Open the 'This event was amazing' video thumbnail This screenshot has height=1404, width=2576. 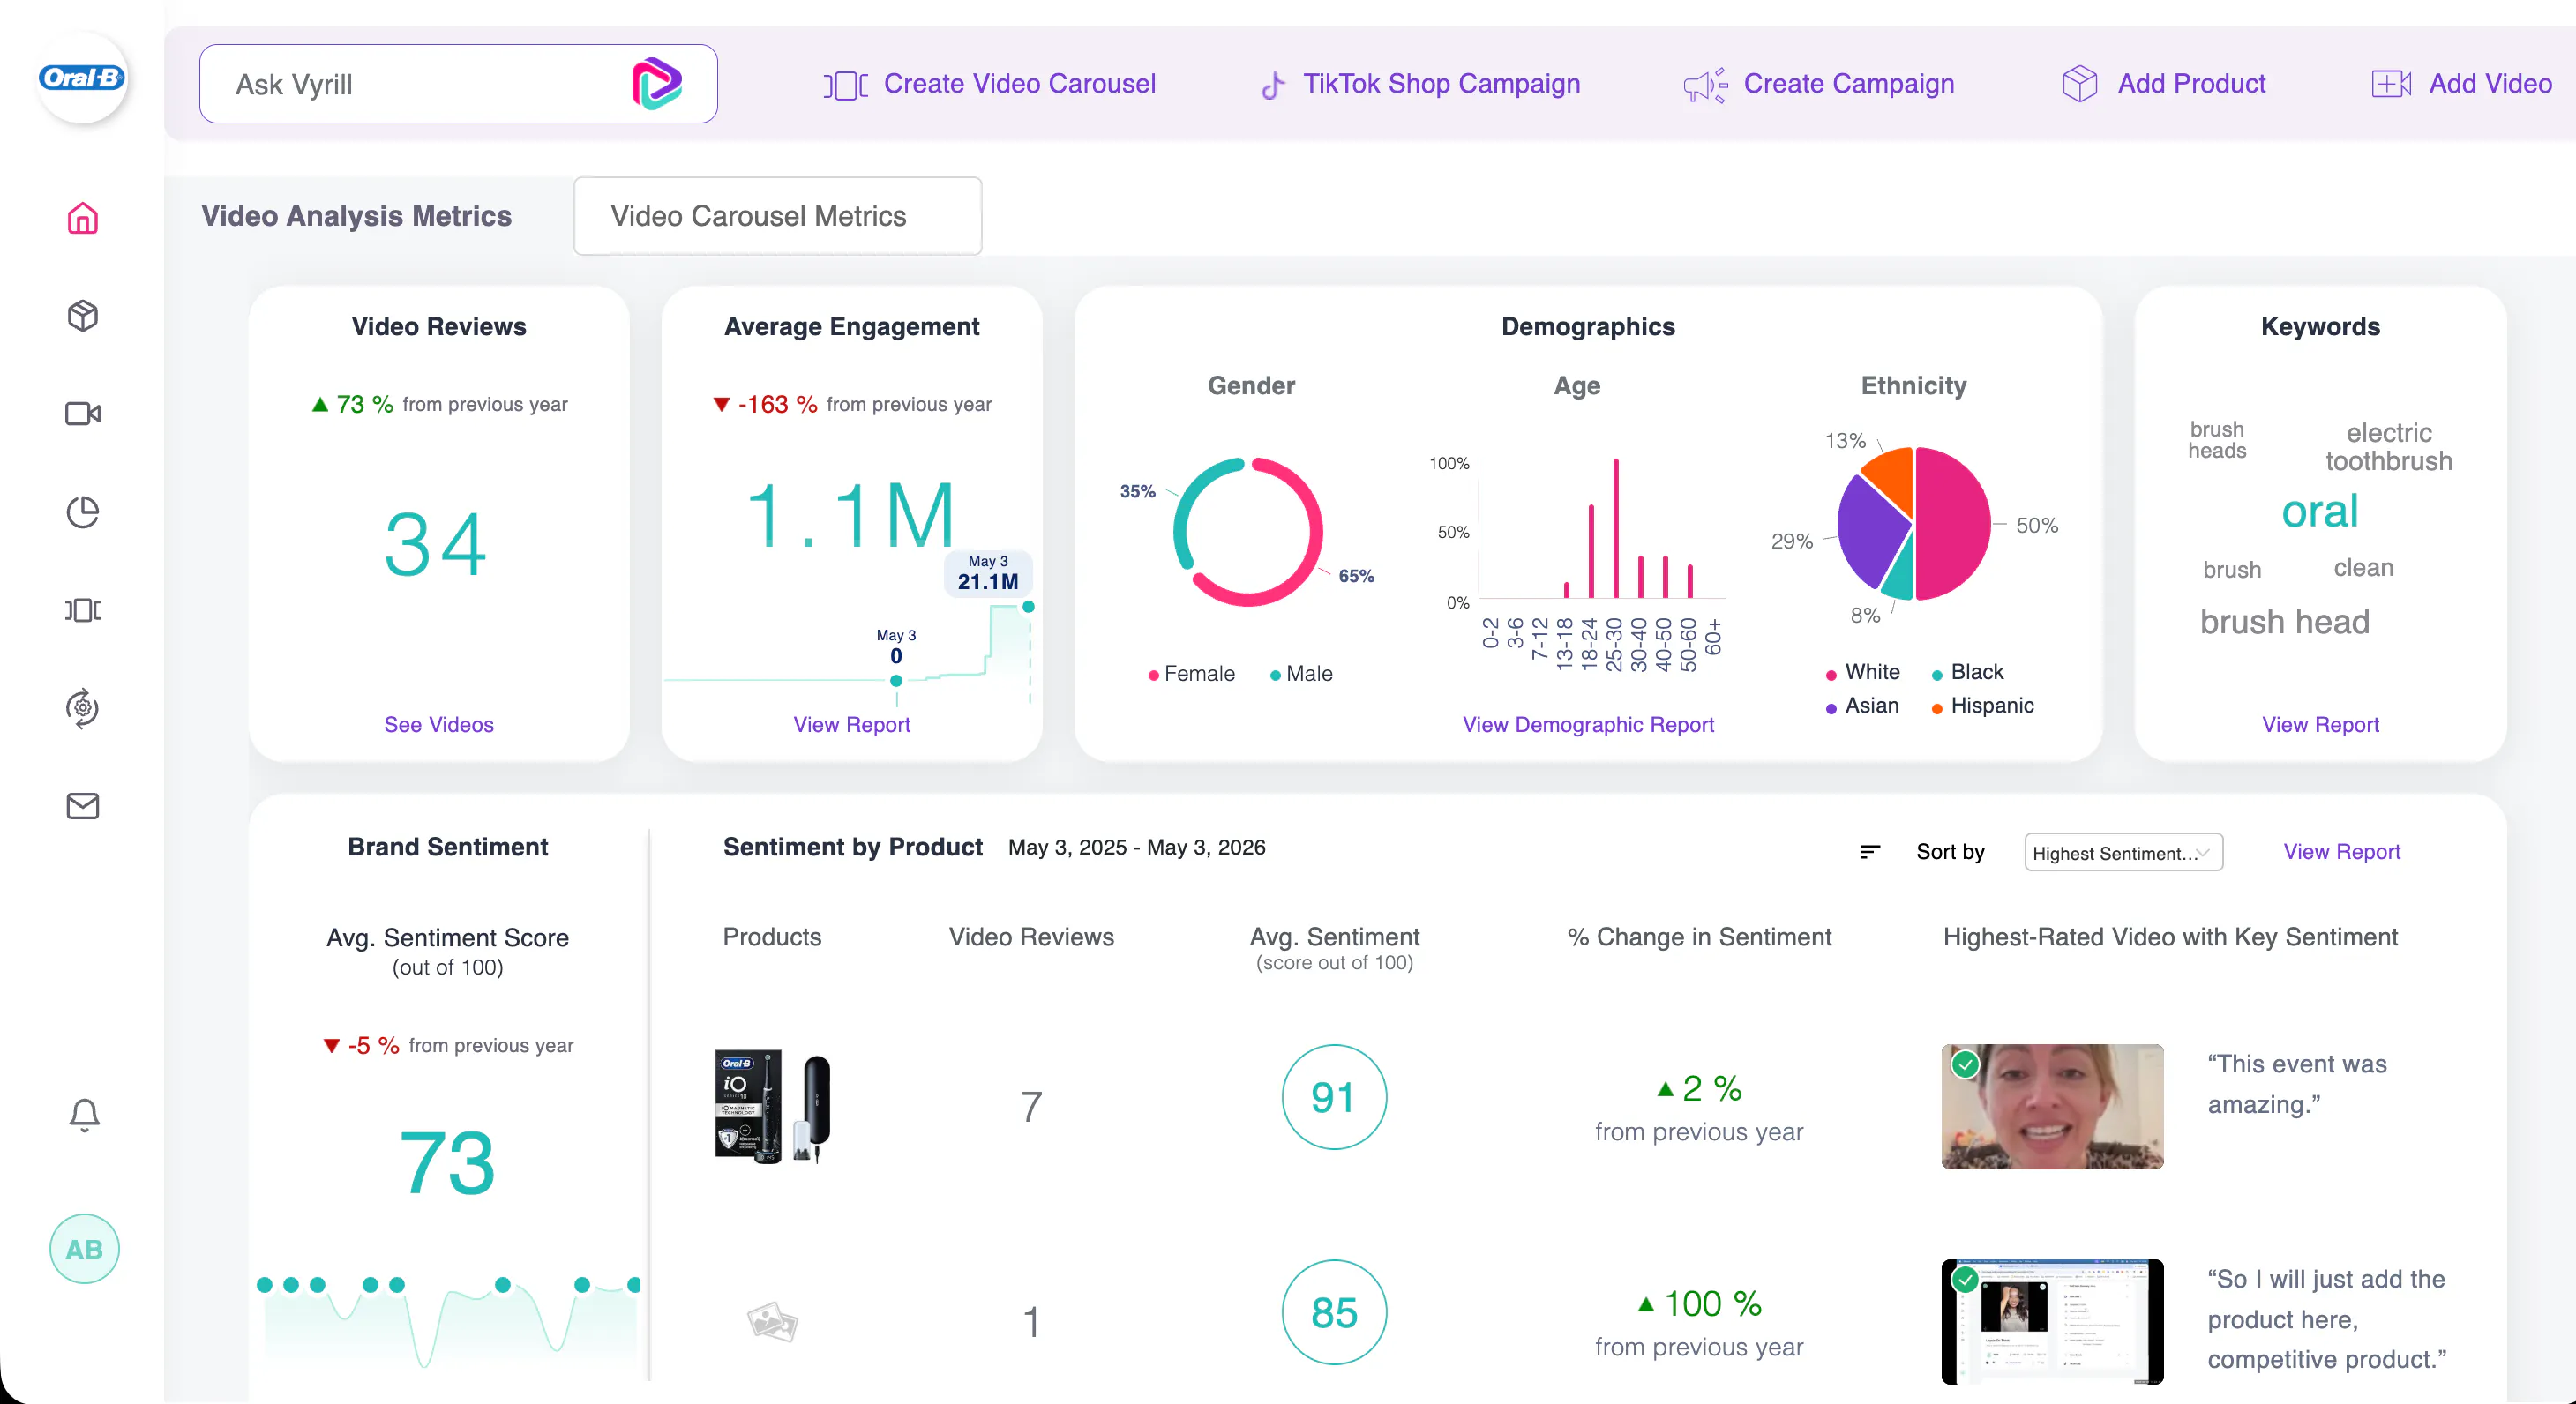tap(2052, 1106)
